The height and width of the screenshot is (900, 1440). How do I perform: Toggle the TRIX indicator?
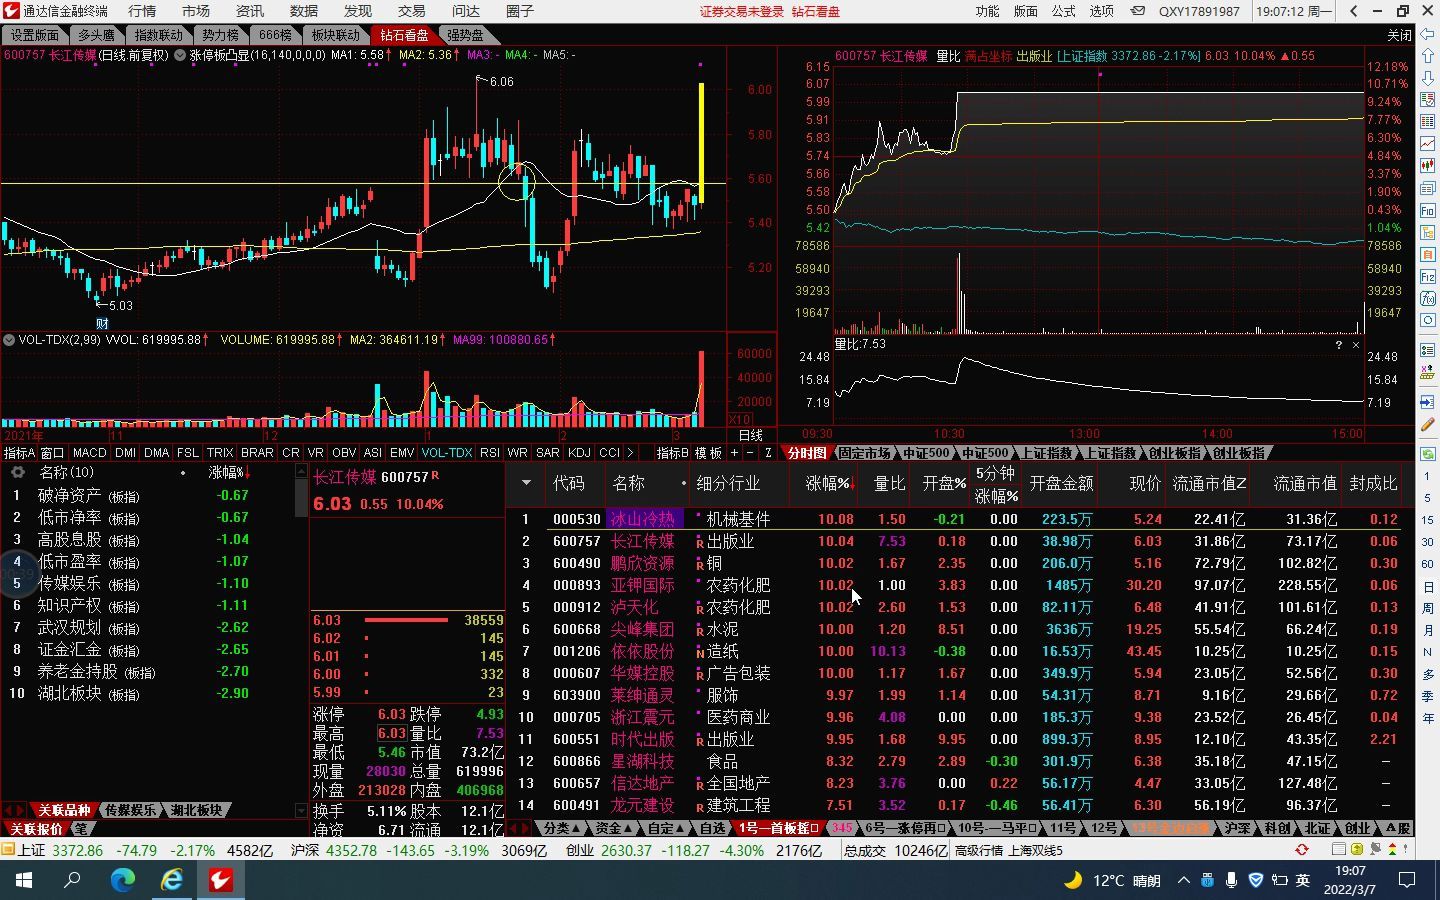220,452
